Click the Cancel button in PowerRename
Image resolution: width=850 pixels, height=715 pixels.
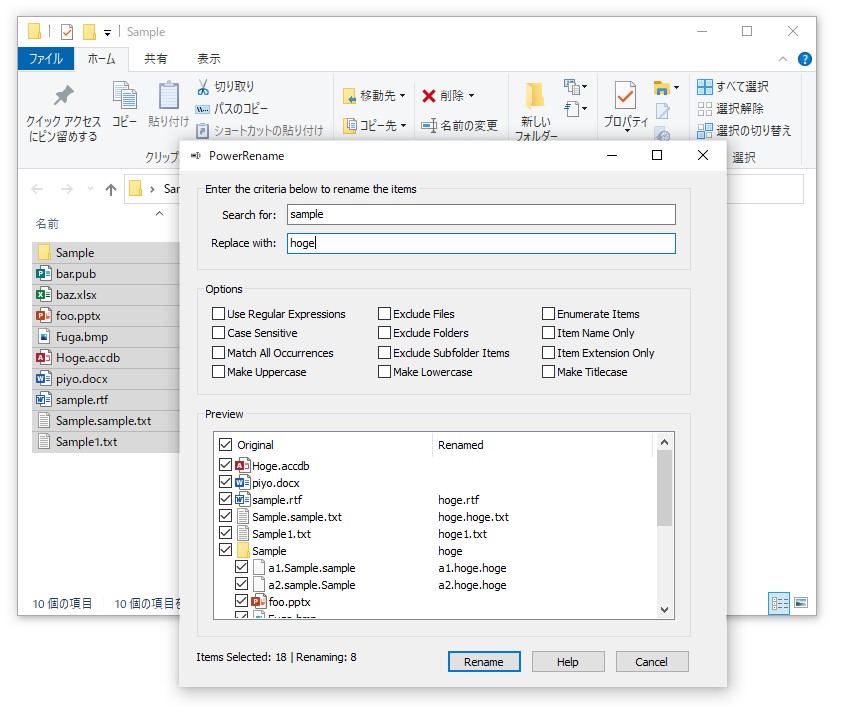click(652, 662)
